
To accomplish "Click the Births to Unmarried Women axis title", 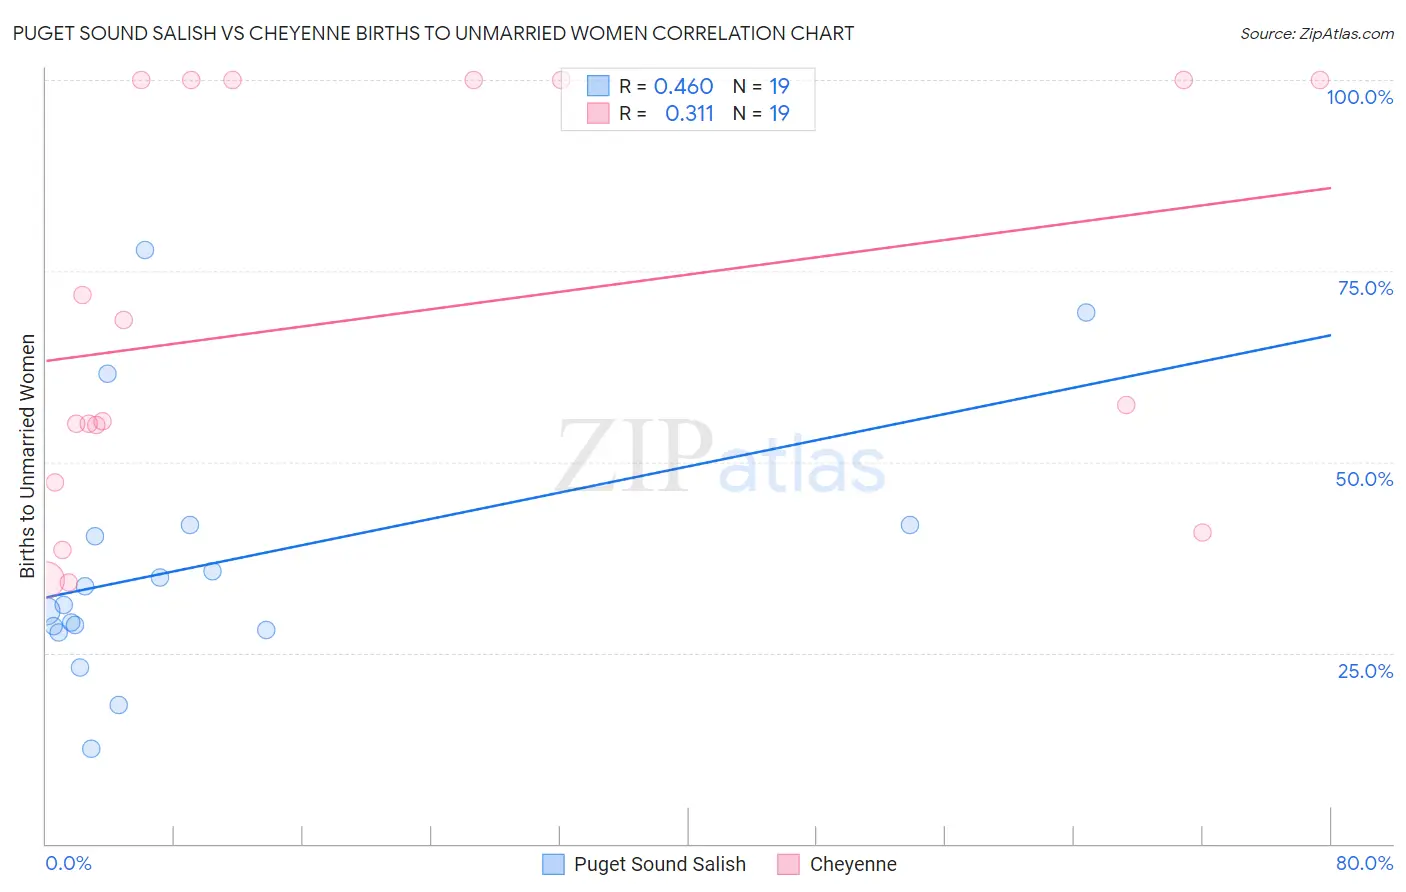I will (x=28, y=456).
